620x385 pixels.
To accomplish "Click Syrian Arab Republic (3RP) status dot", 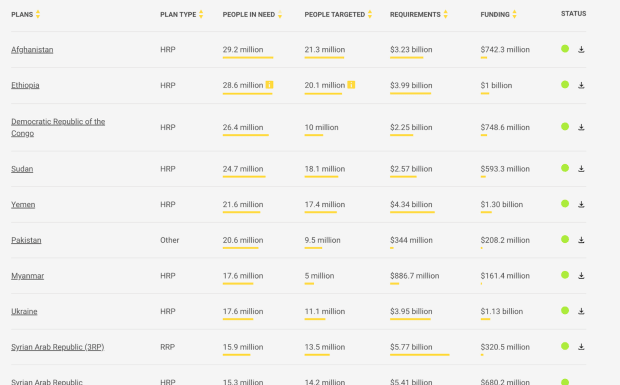I will pos(565,346).
